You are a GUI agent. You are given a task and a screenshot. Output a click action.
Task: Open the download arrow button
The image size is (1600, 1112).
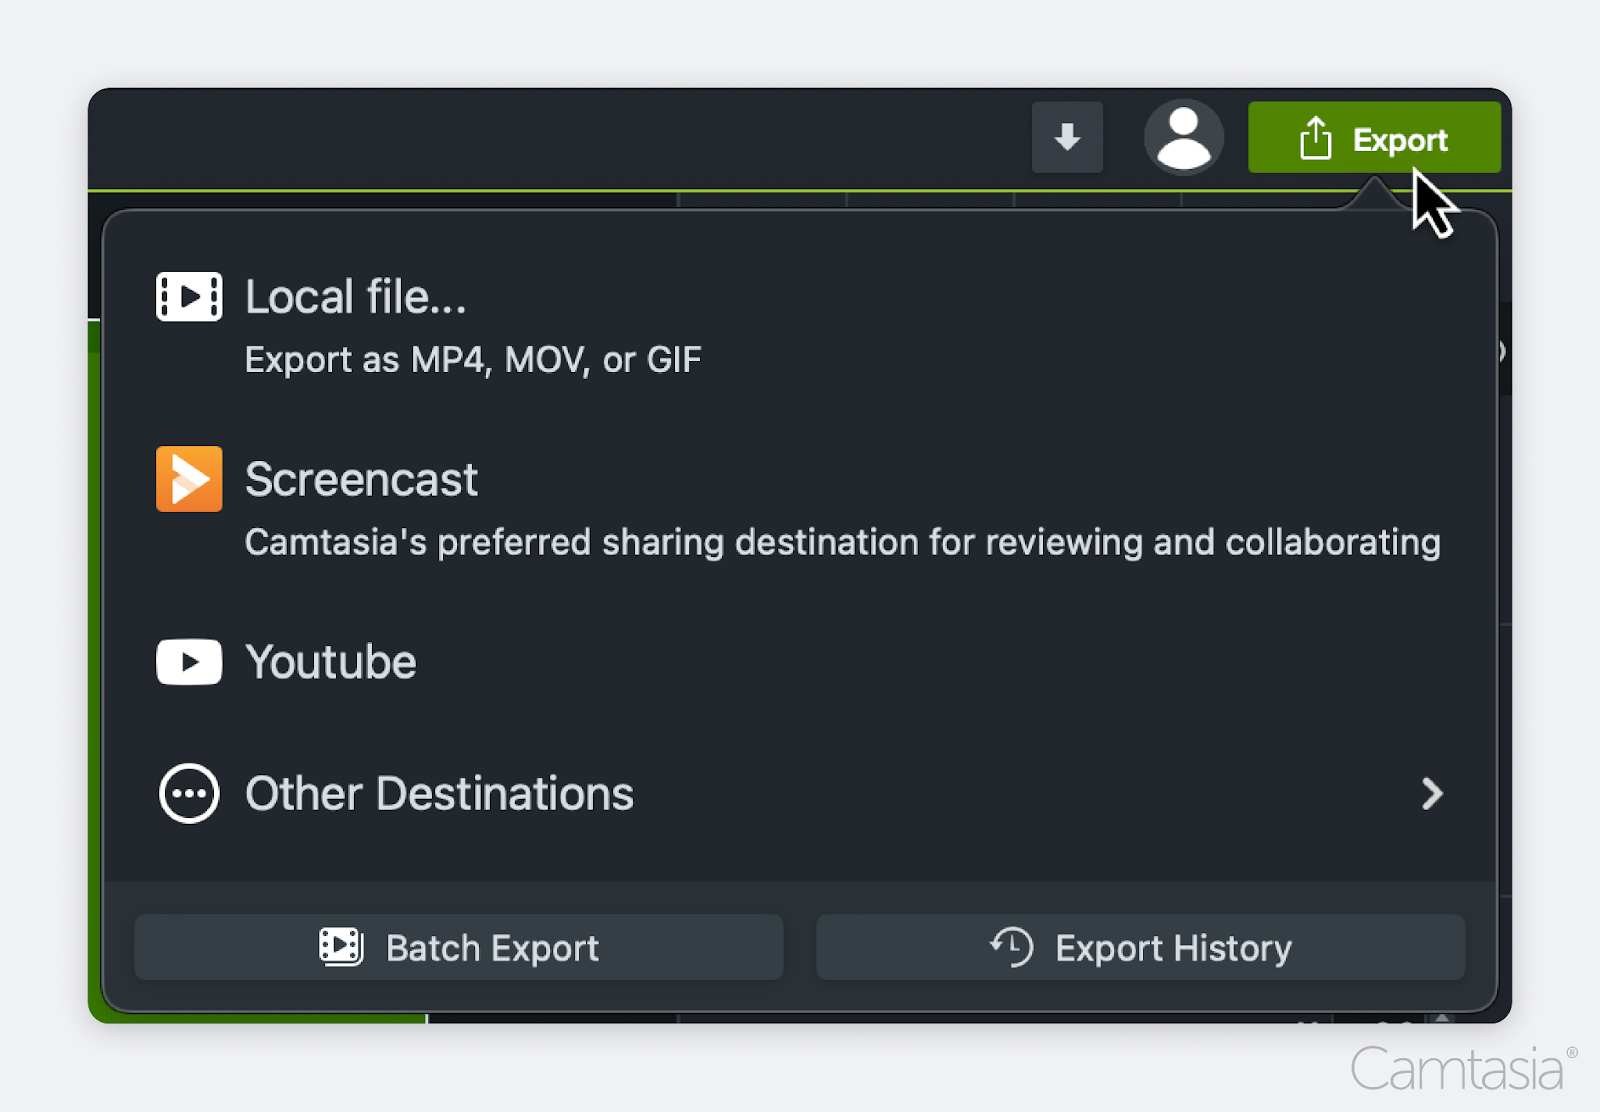pos(1067,138)
